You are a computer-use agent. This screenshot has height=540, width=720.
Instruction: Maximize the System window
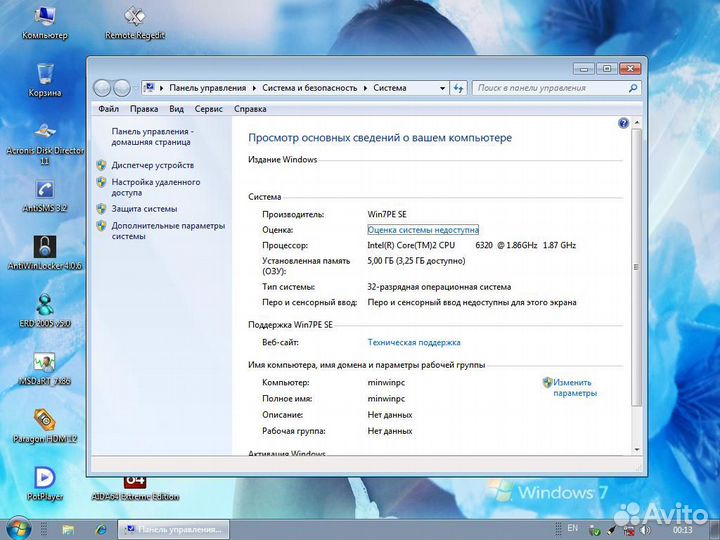click(607, 69)
